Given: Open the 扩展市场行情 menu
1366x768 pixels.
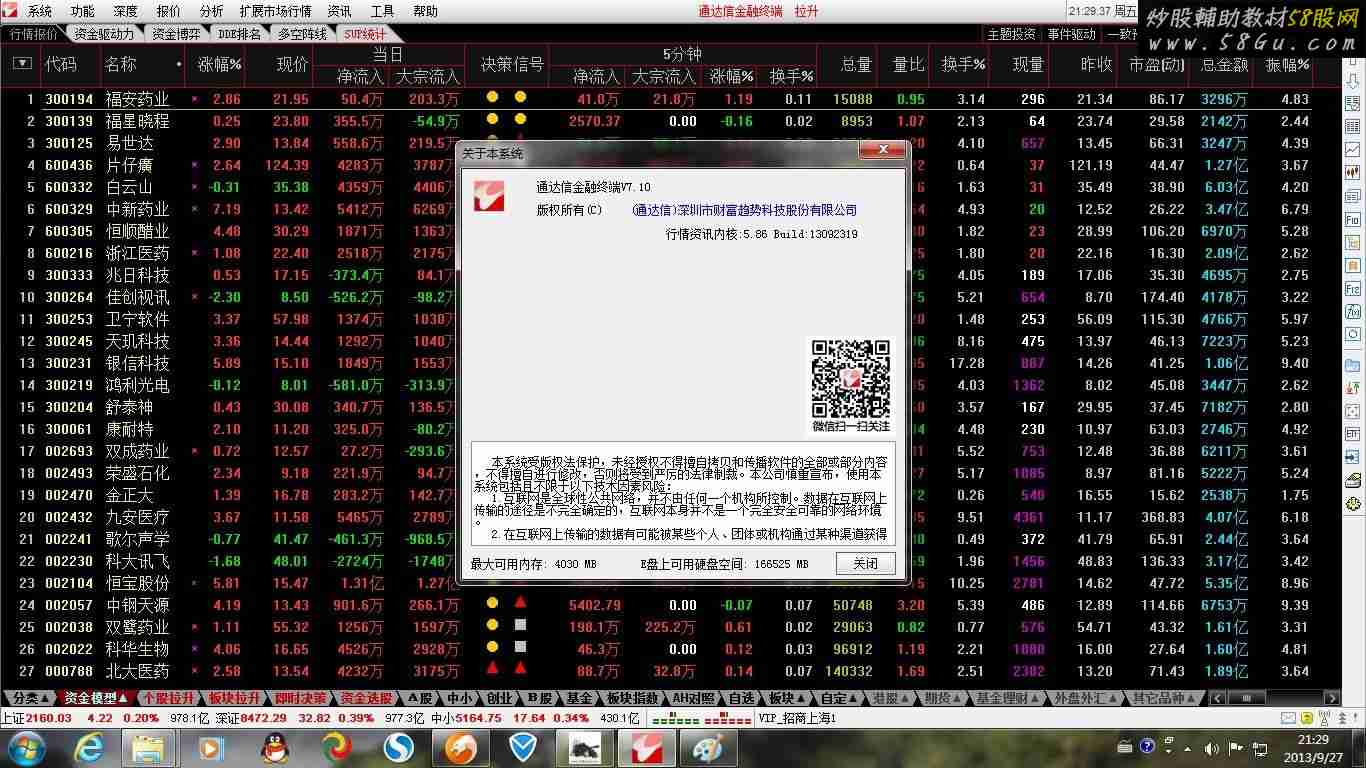Looking at the screenshot, I should coord(275,11).
